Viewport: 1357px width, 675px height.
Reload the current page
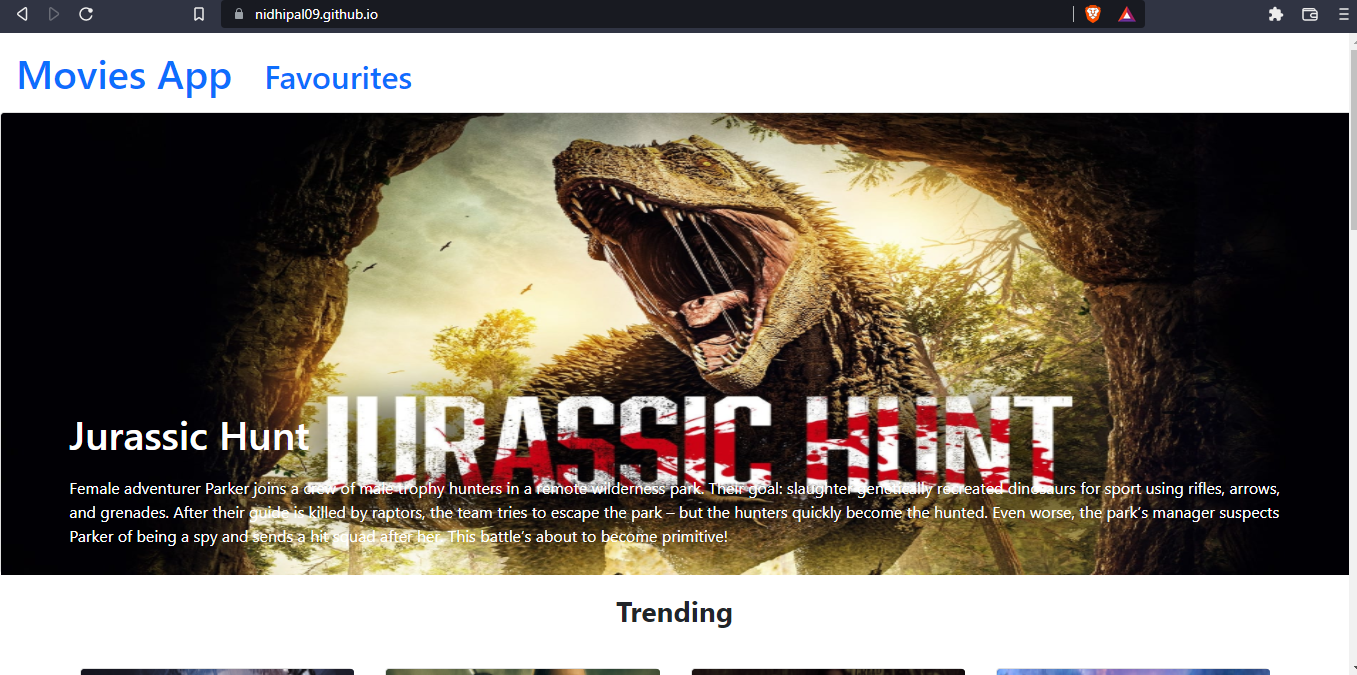(x=86, y=14)
